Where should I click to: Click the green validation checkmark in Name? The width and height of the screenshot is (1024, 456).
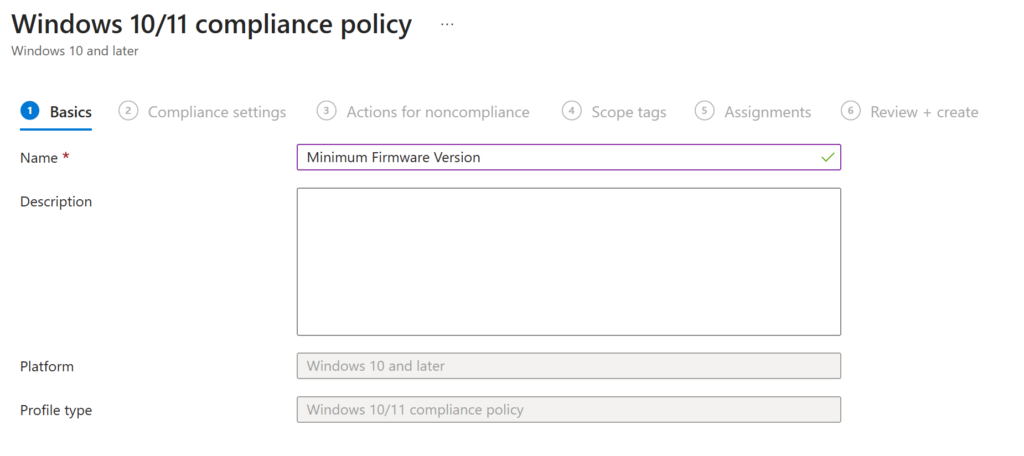(827, 158)
